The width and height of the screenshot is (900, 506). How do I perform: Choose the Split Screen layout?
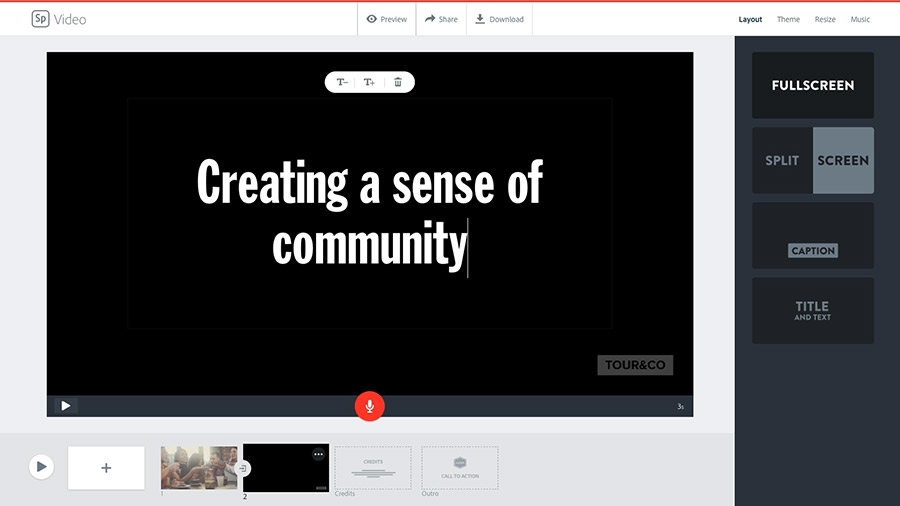pyautogui.click(x=813, y=161)
